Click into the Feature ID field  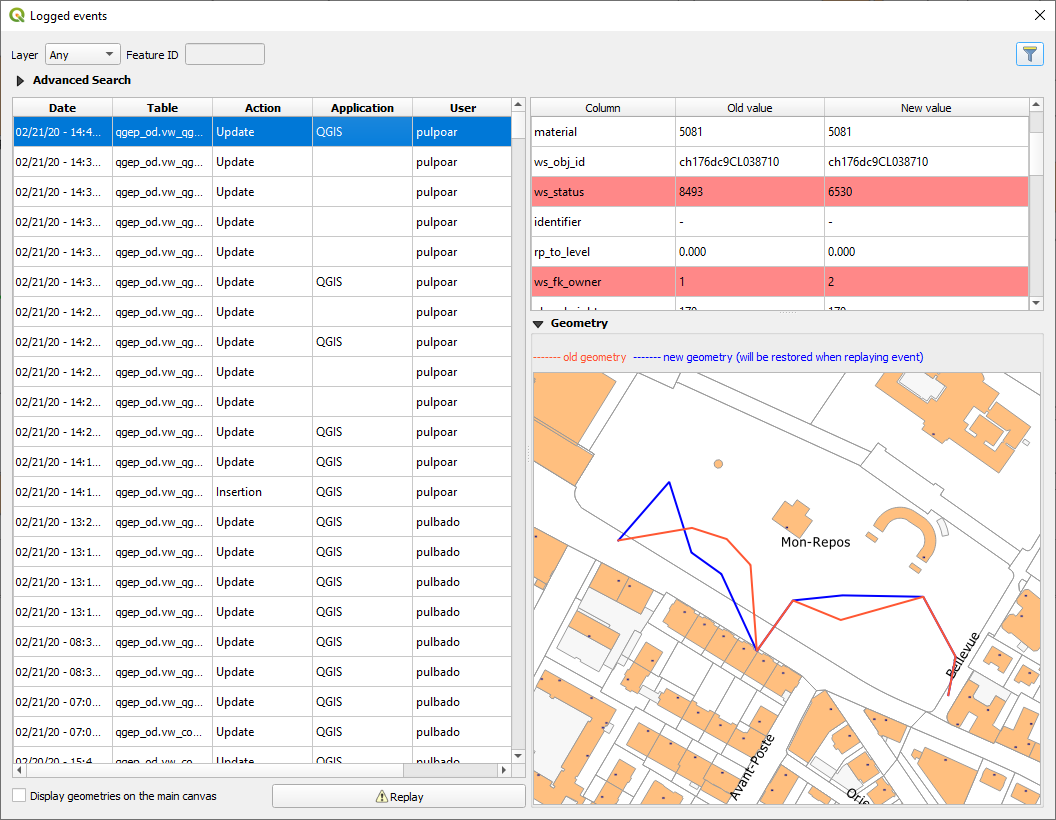[225, 55]
